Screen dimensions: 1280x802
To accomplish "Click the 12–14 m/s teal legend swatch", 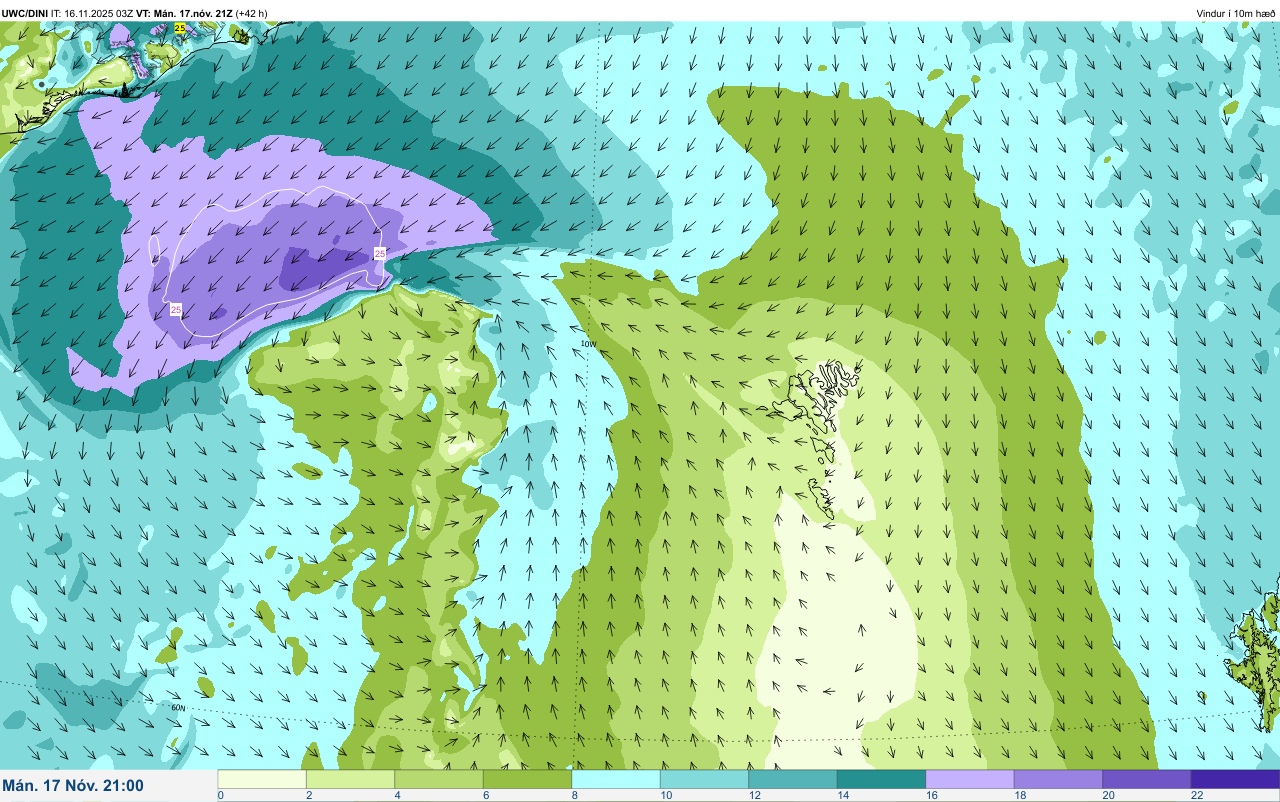I will point(793,779).
